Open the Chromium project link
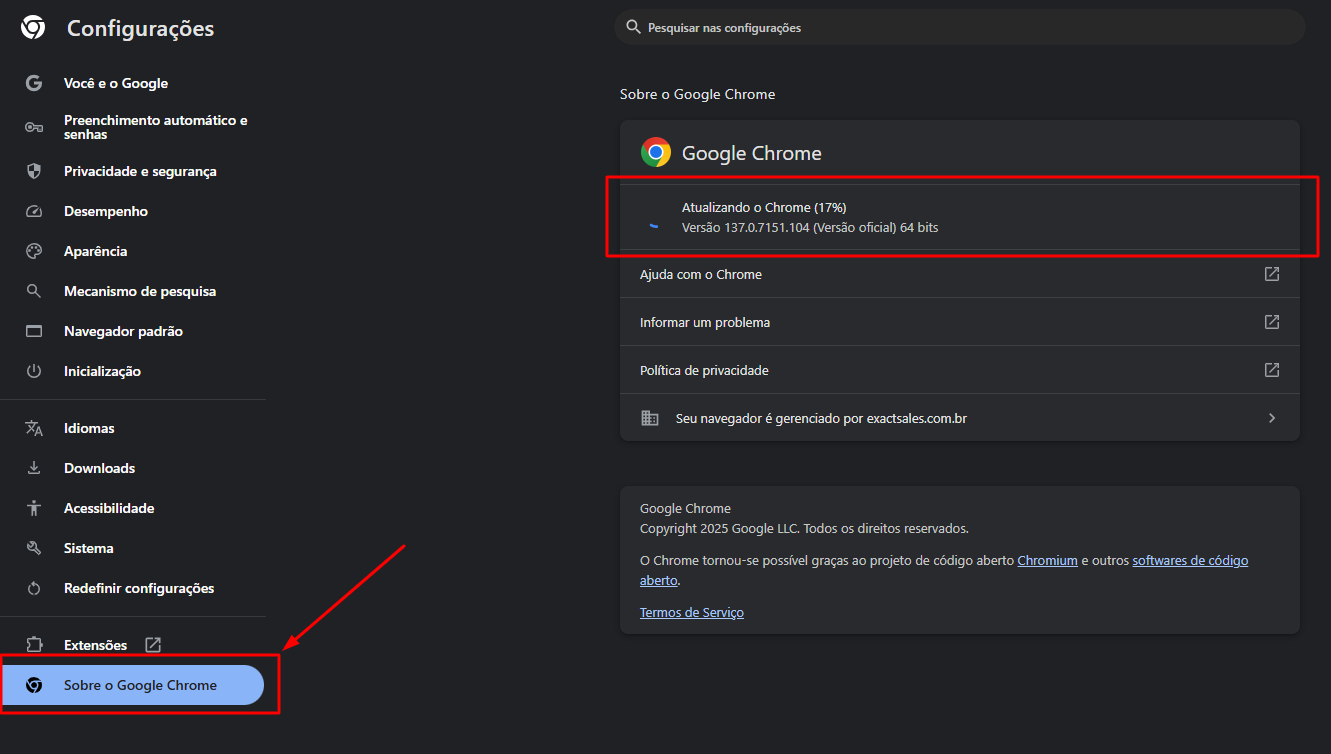The height and width of the screenshot is (754, 1331). [x=1047, y=561]
